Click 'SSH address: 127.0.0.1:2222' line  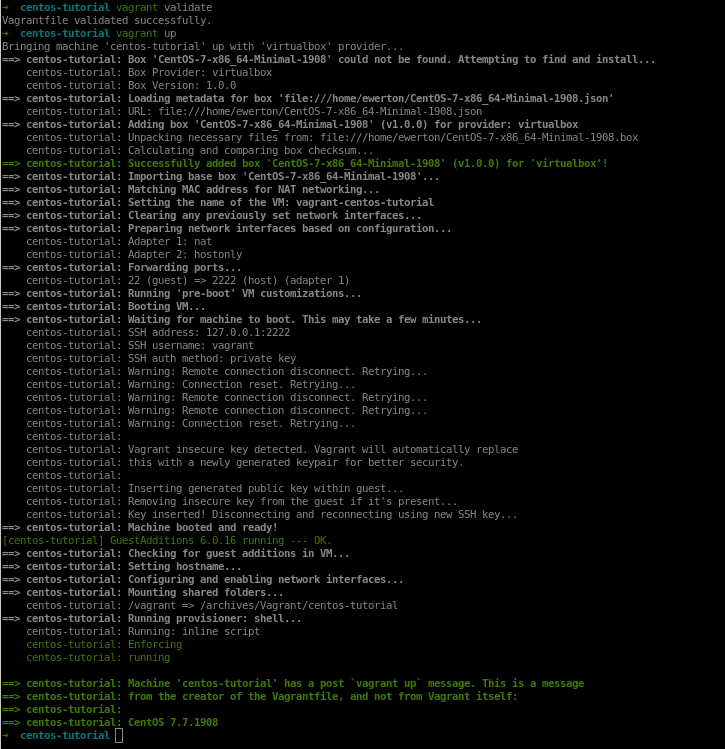158,332
